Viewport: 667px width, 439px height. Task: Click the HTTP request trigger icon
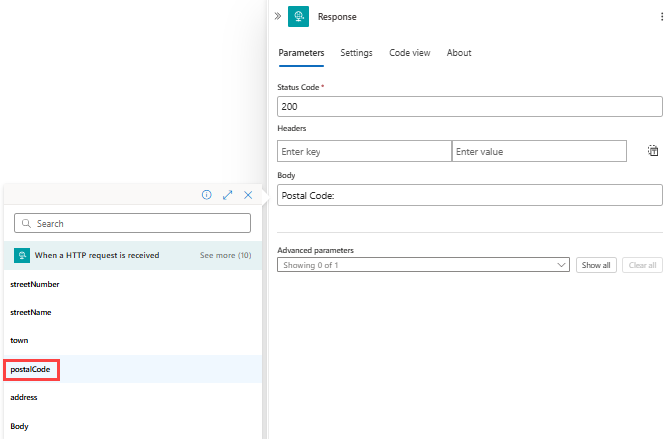click(x=21, y=255)
